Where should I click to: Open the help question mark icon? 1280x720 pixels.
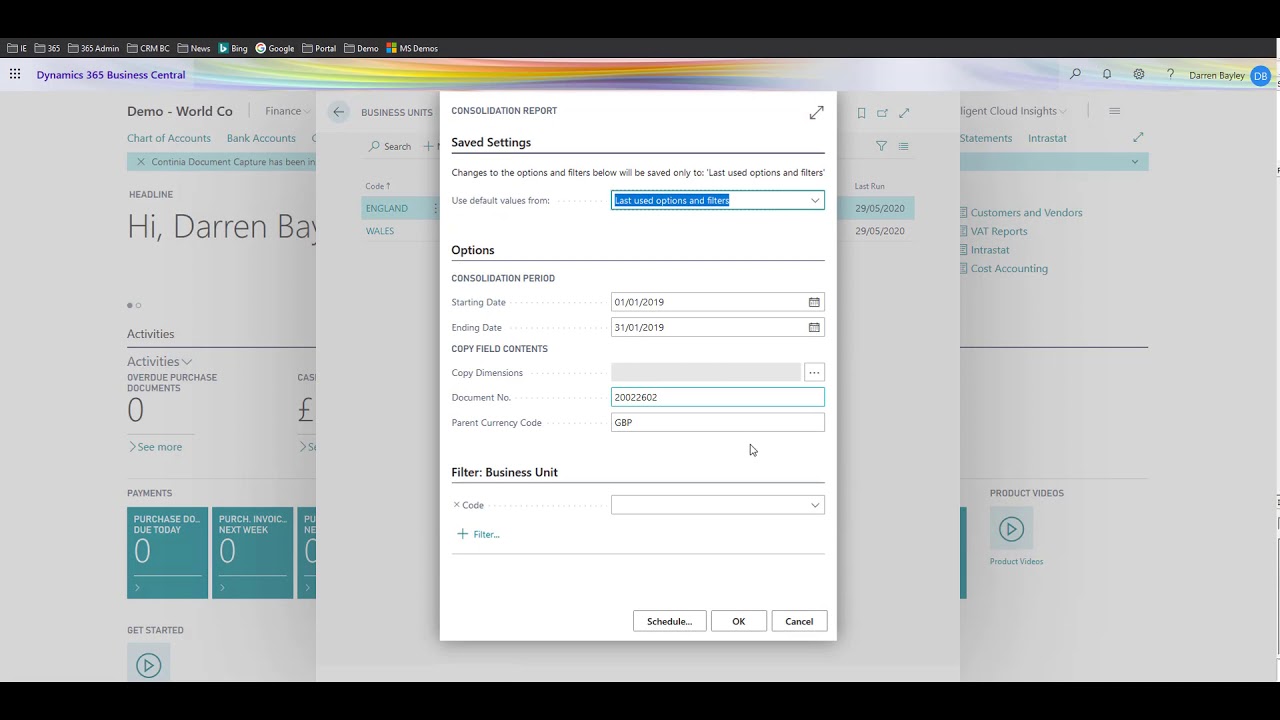tap(1170, 74)
